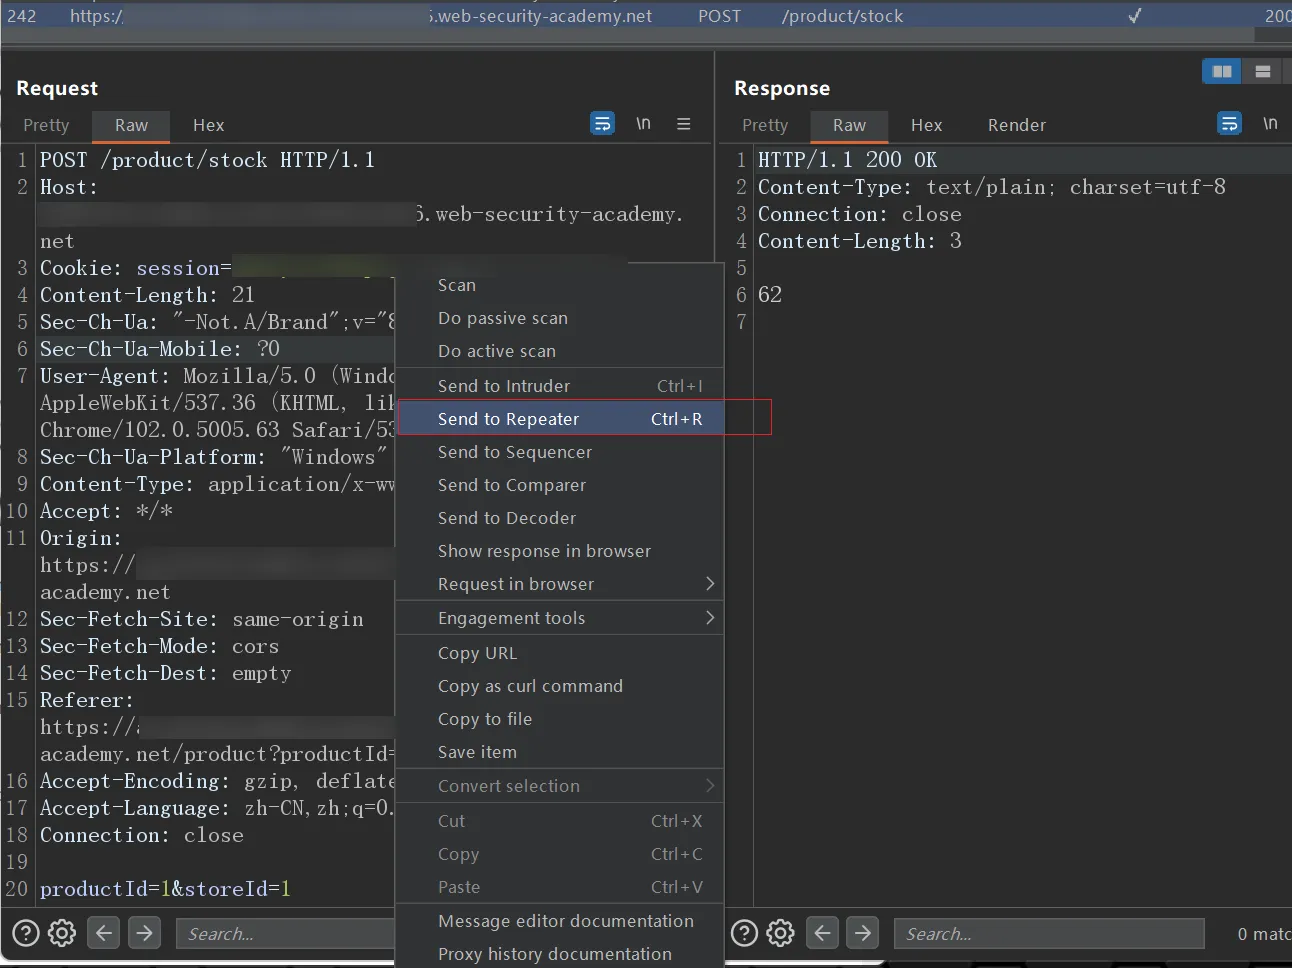Open Response search settings gear

(x=780, y=933)
